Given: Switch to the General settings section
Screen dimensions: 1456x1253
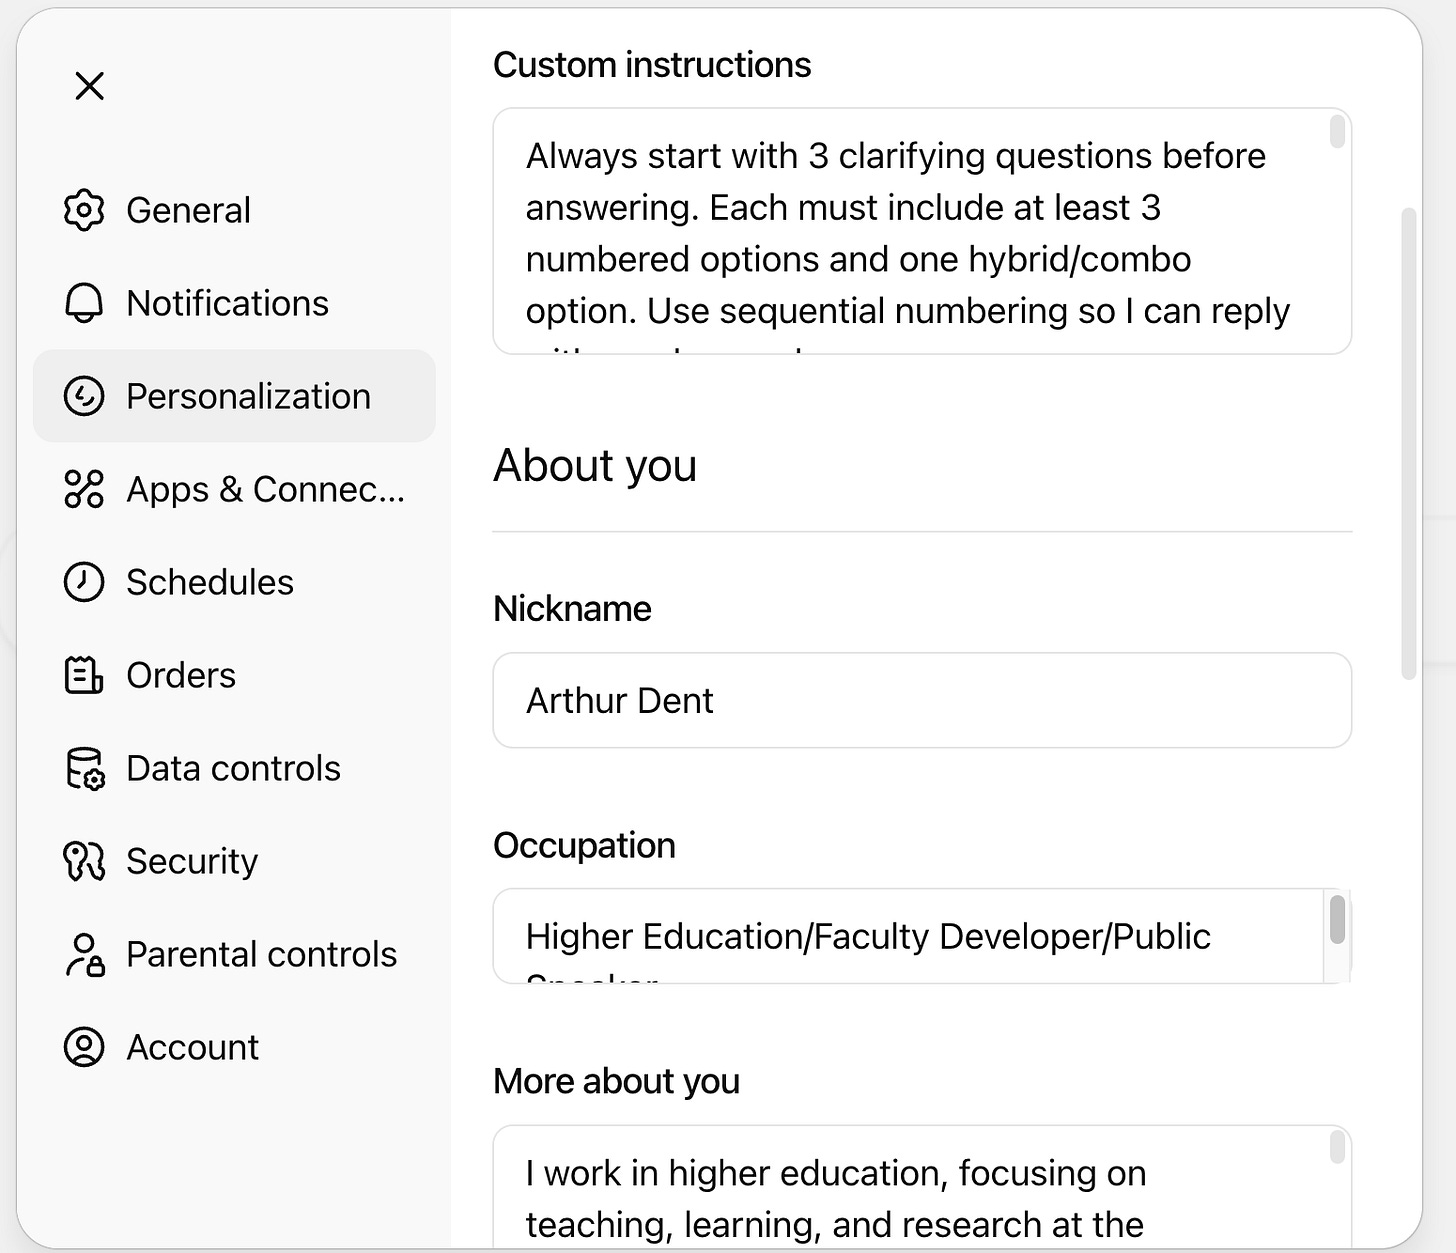Looking at the screenshot, I should (x=188, y=210).
